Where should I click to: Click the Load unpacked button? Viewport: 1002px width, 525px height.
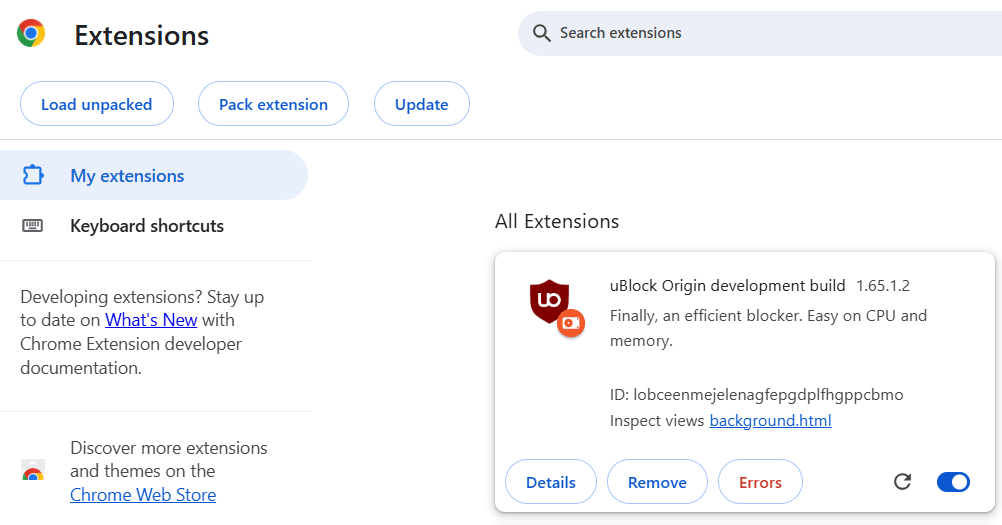pos(96,103)
